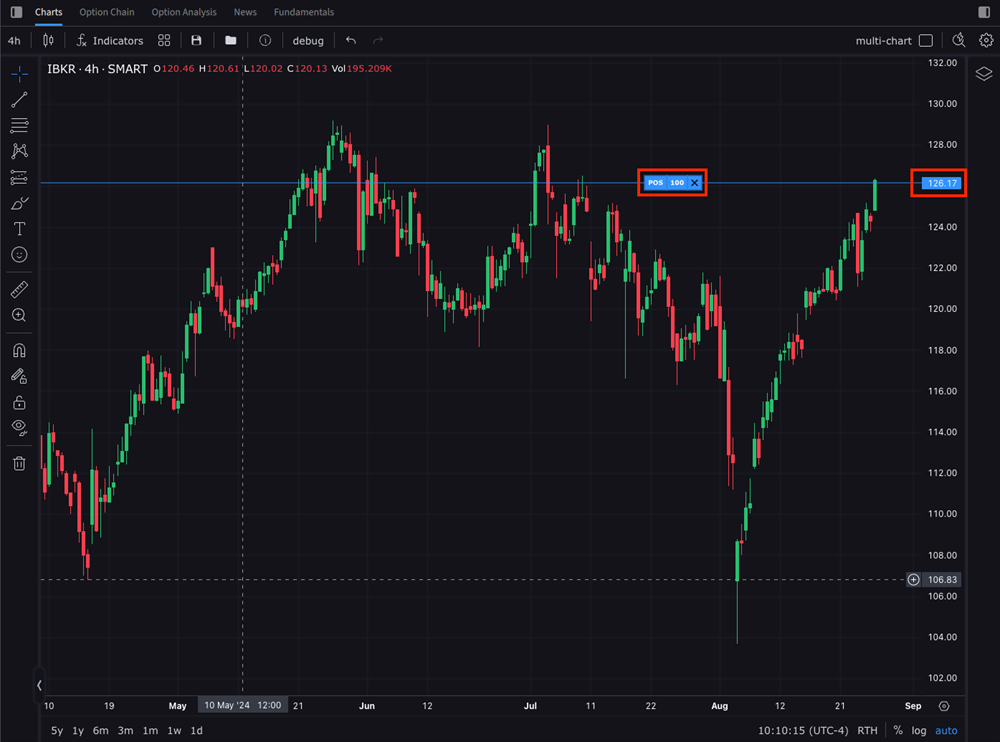
Task: Open the 4h interval dropdown
Action: 14,40
